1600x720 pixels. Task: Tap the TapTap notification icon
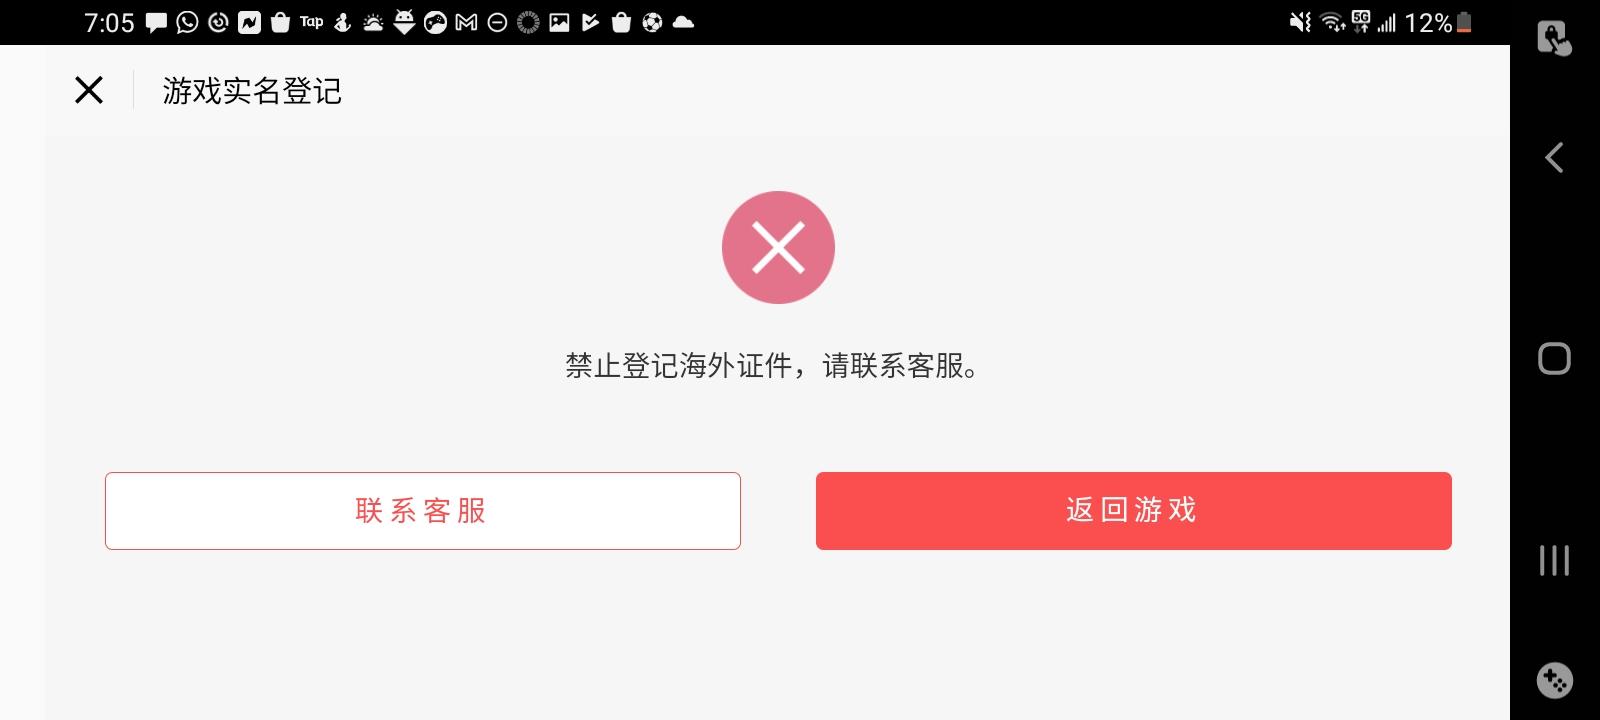click(312, 22)
